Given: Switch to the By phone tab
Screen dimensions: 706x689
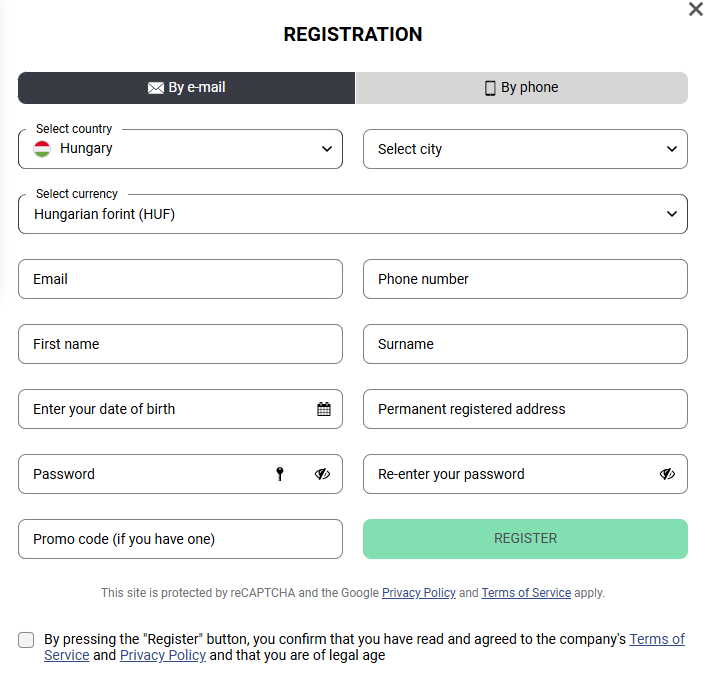Looking at the screenshot, I should 521,88.
